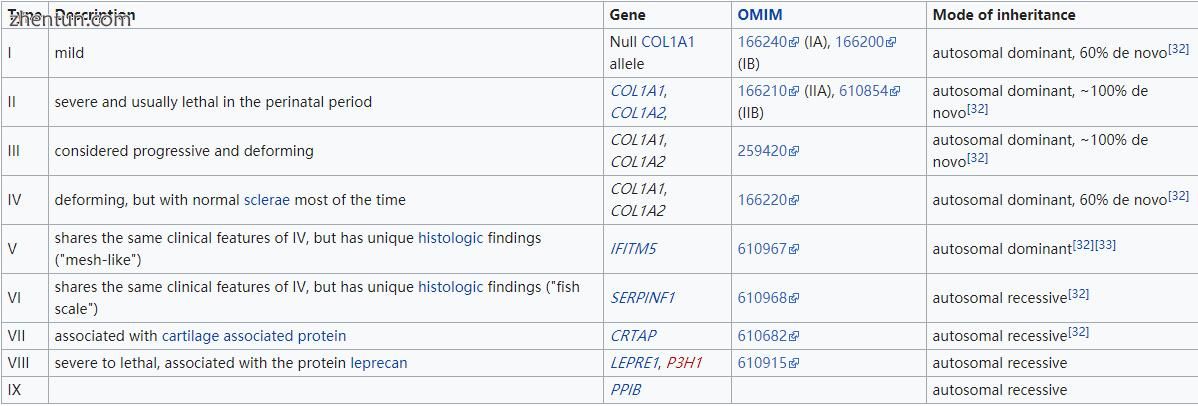Screen dimensions: 1198x406
Task: Follow the PPIB gene link
Action: 625,390
